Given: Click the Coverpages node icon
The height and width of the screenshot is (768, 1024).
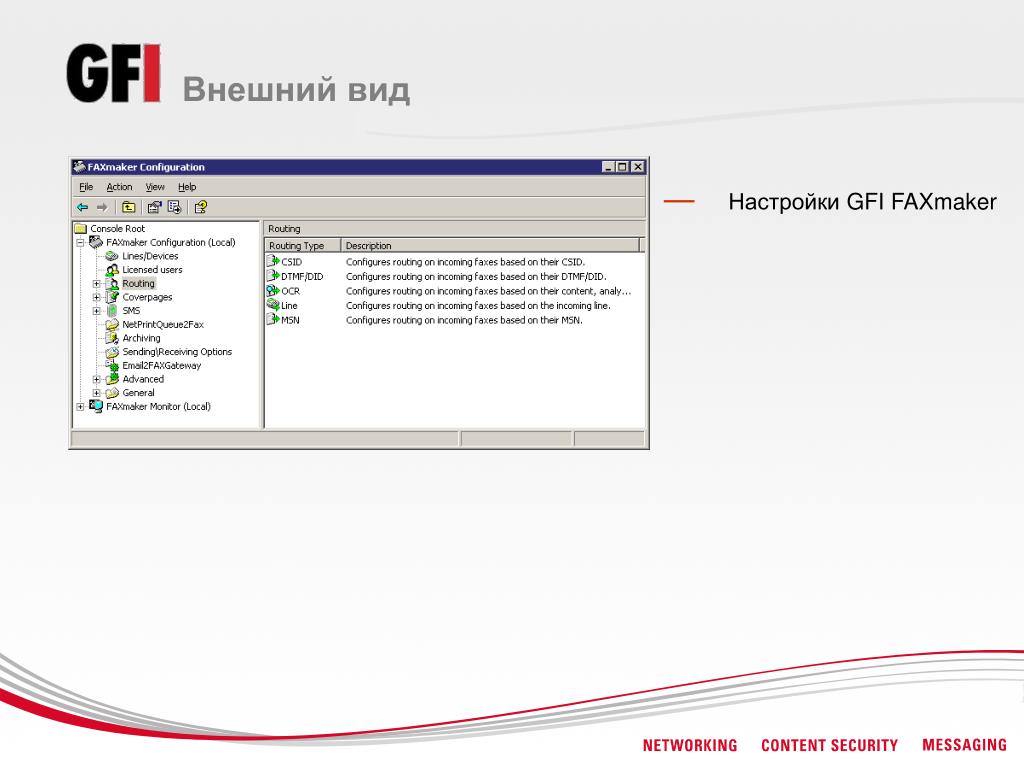Looking at the screenshot, I should coord(112,297).
